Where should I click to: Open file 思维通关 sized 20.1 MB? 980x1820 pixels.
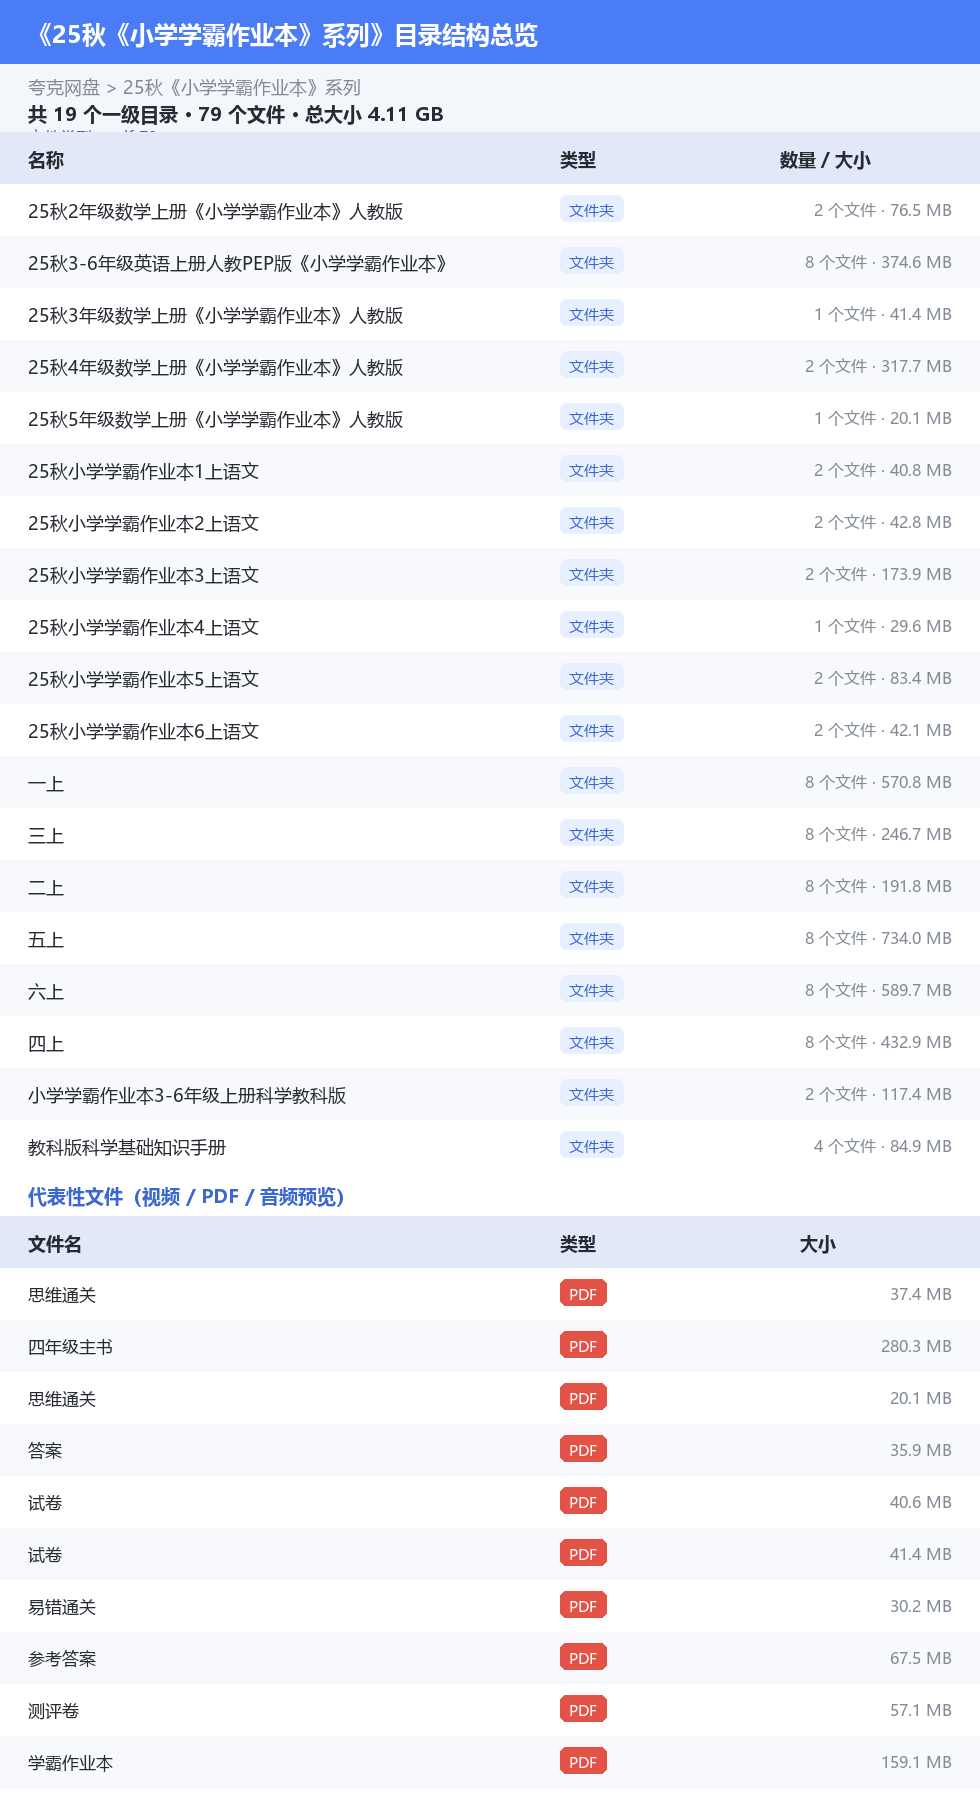click(62, 1399)
